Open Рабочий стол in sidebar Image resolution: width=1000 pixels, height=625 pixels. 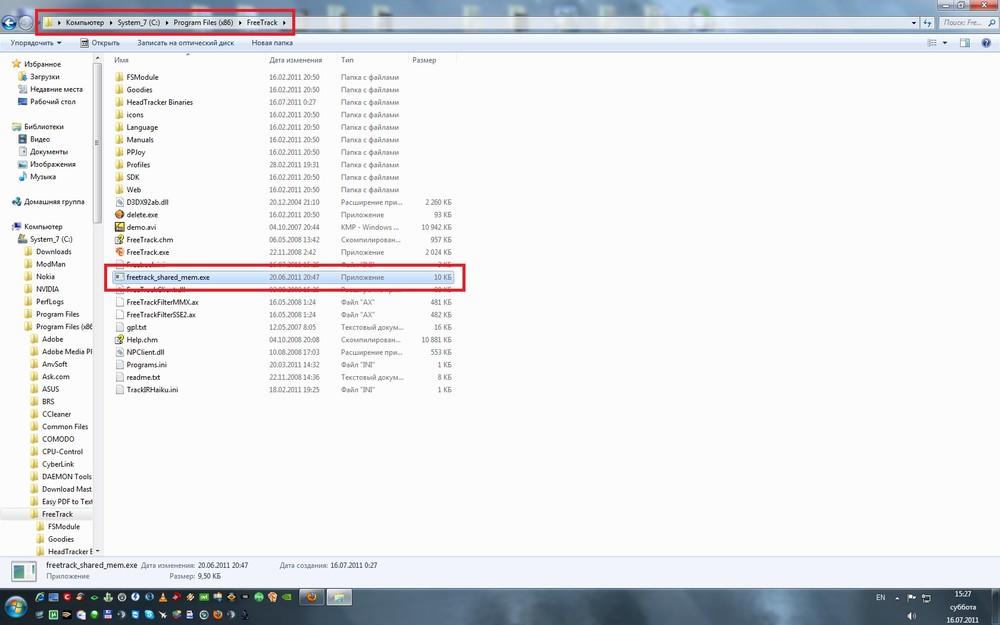click(52, 101)
